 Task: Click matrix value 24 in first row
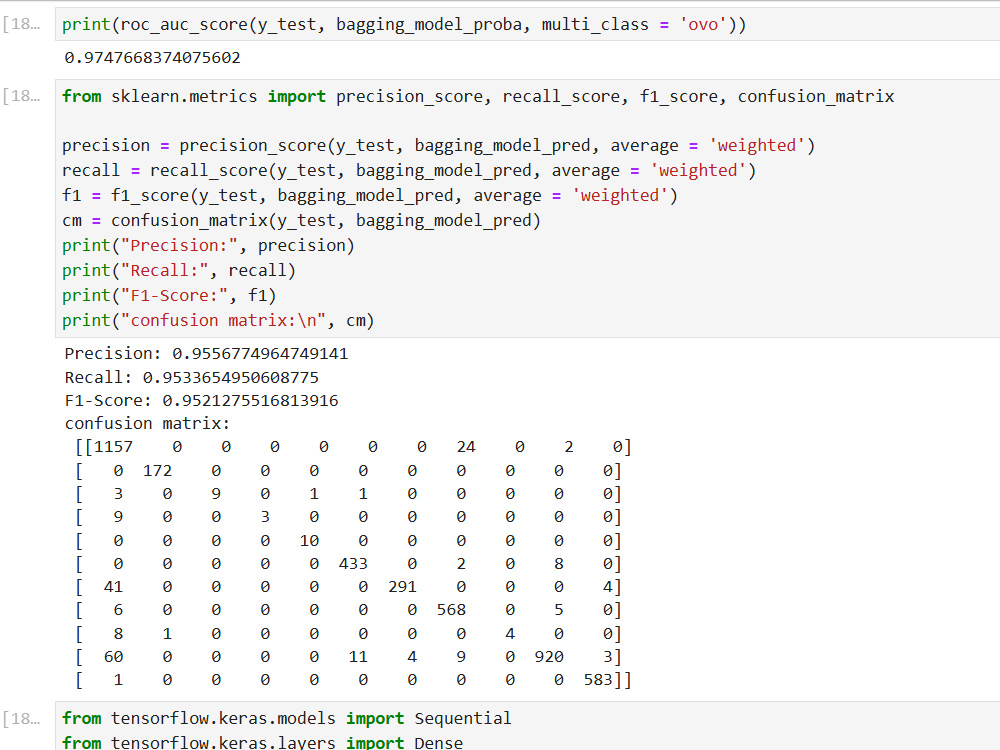click(466, 447)
